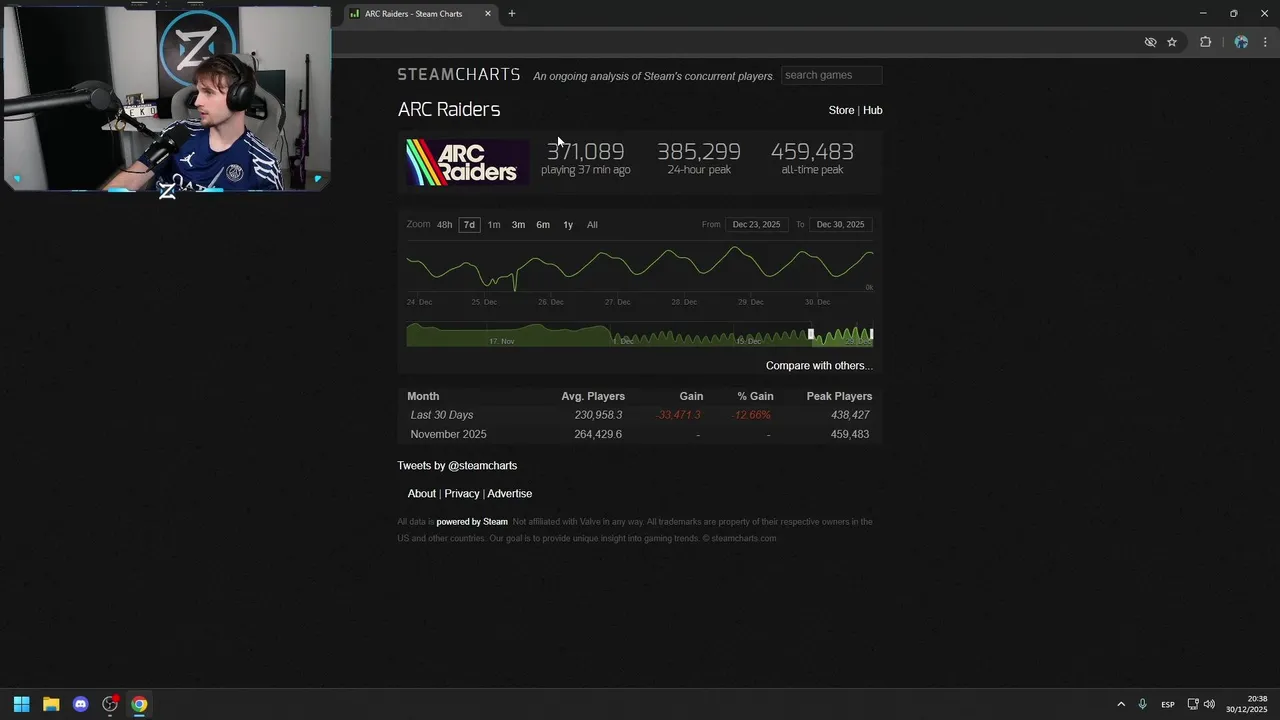Show hidden system tray icons
The height and width of the screenshot is (720, 1280).
click(1121, 705)
